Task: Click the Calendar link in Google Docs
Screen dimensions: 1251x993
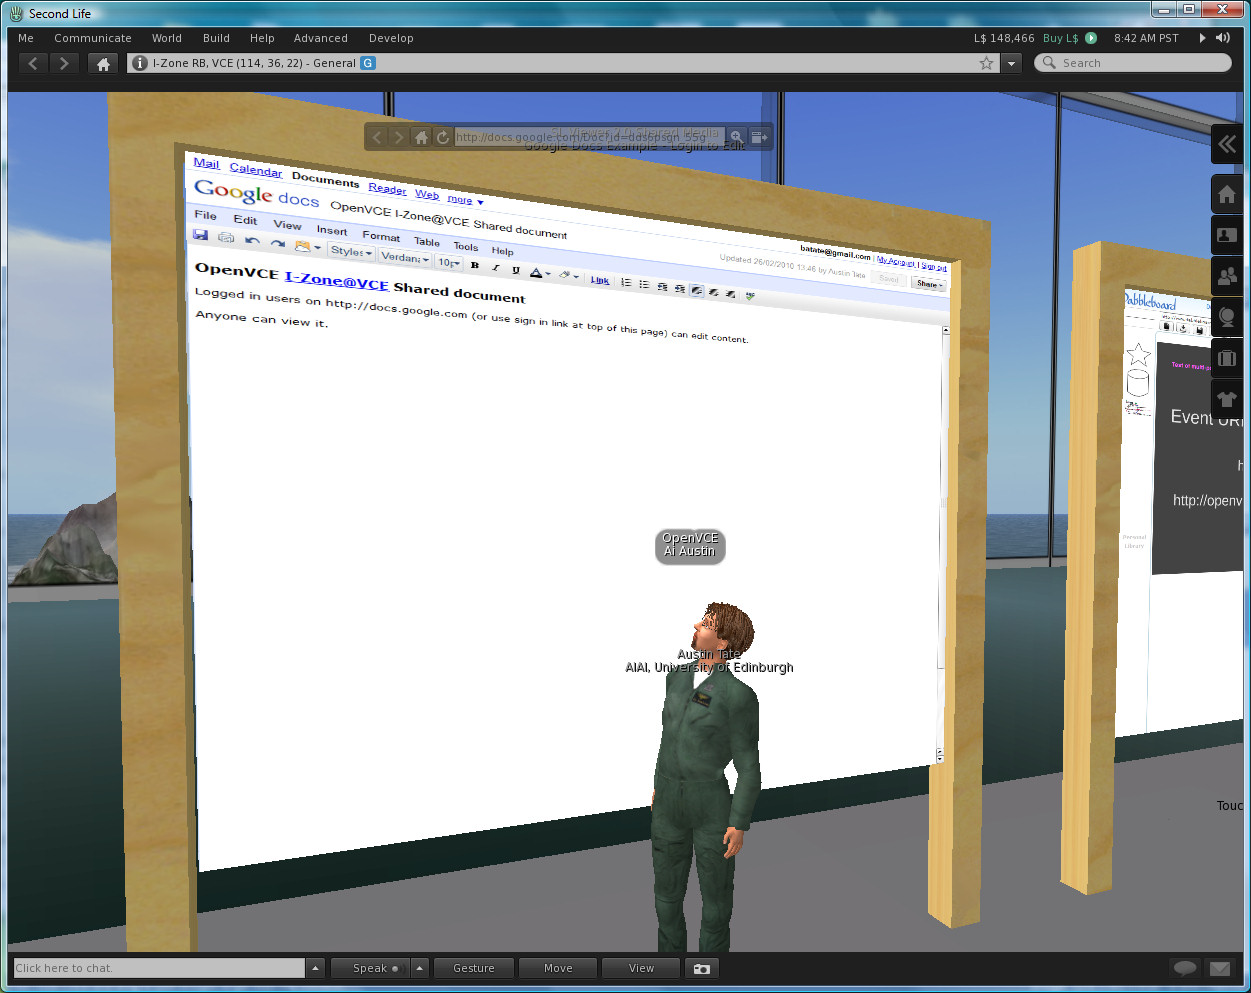Action: pyautogui.click(x=256, y=170)
